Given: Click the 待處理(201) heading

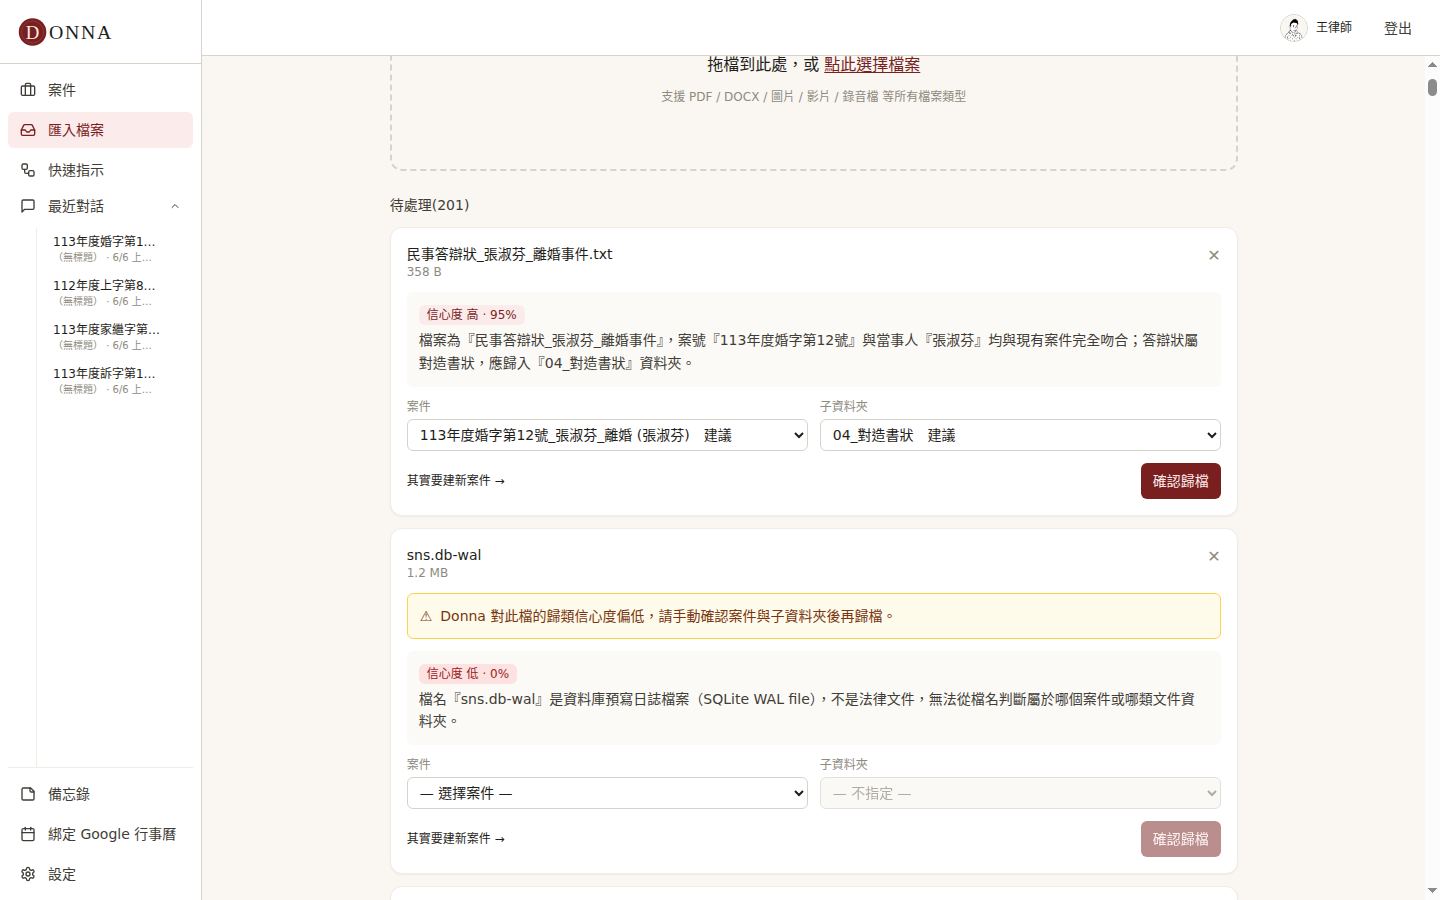Looking at the screenshot, I should click(x=429, y=205).
